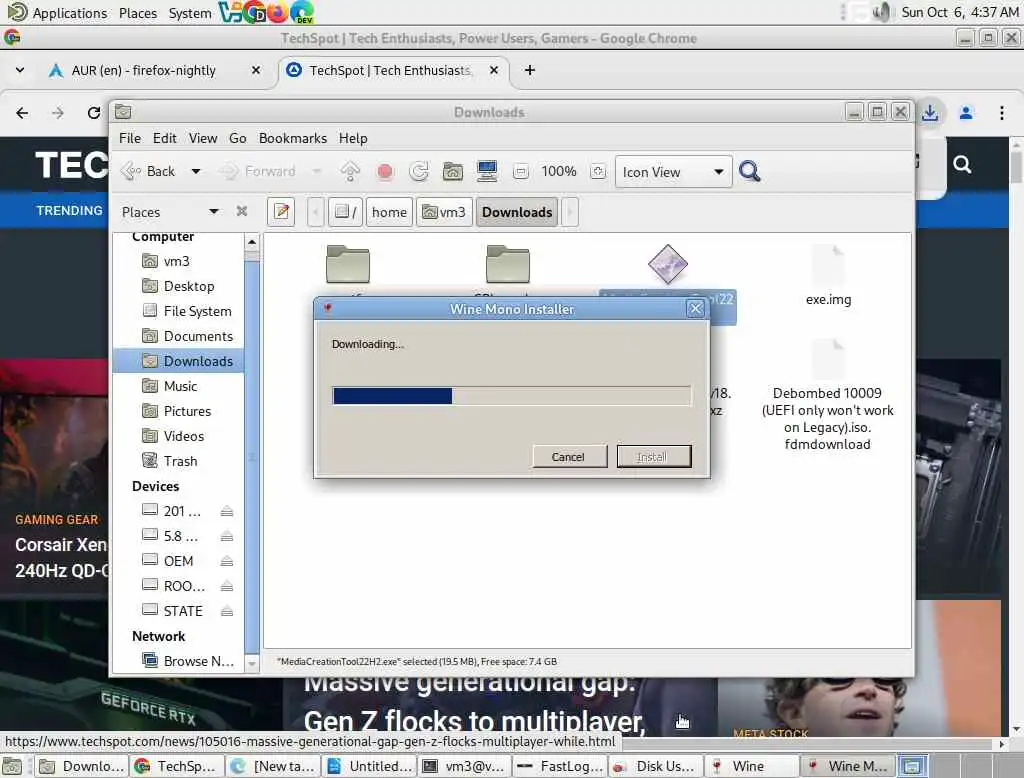Click Chrome back arrow
The image size is (1024, 778).
[x=22, y=113]
